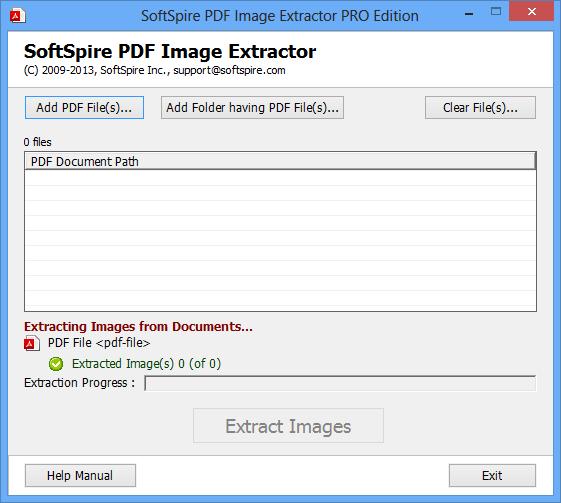Click the Extraction Progress bar
The width and height of the screenshot is (561, 503).
[340, 383]
